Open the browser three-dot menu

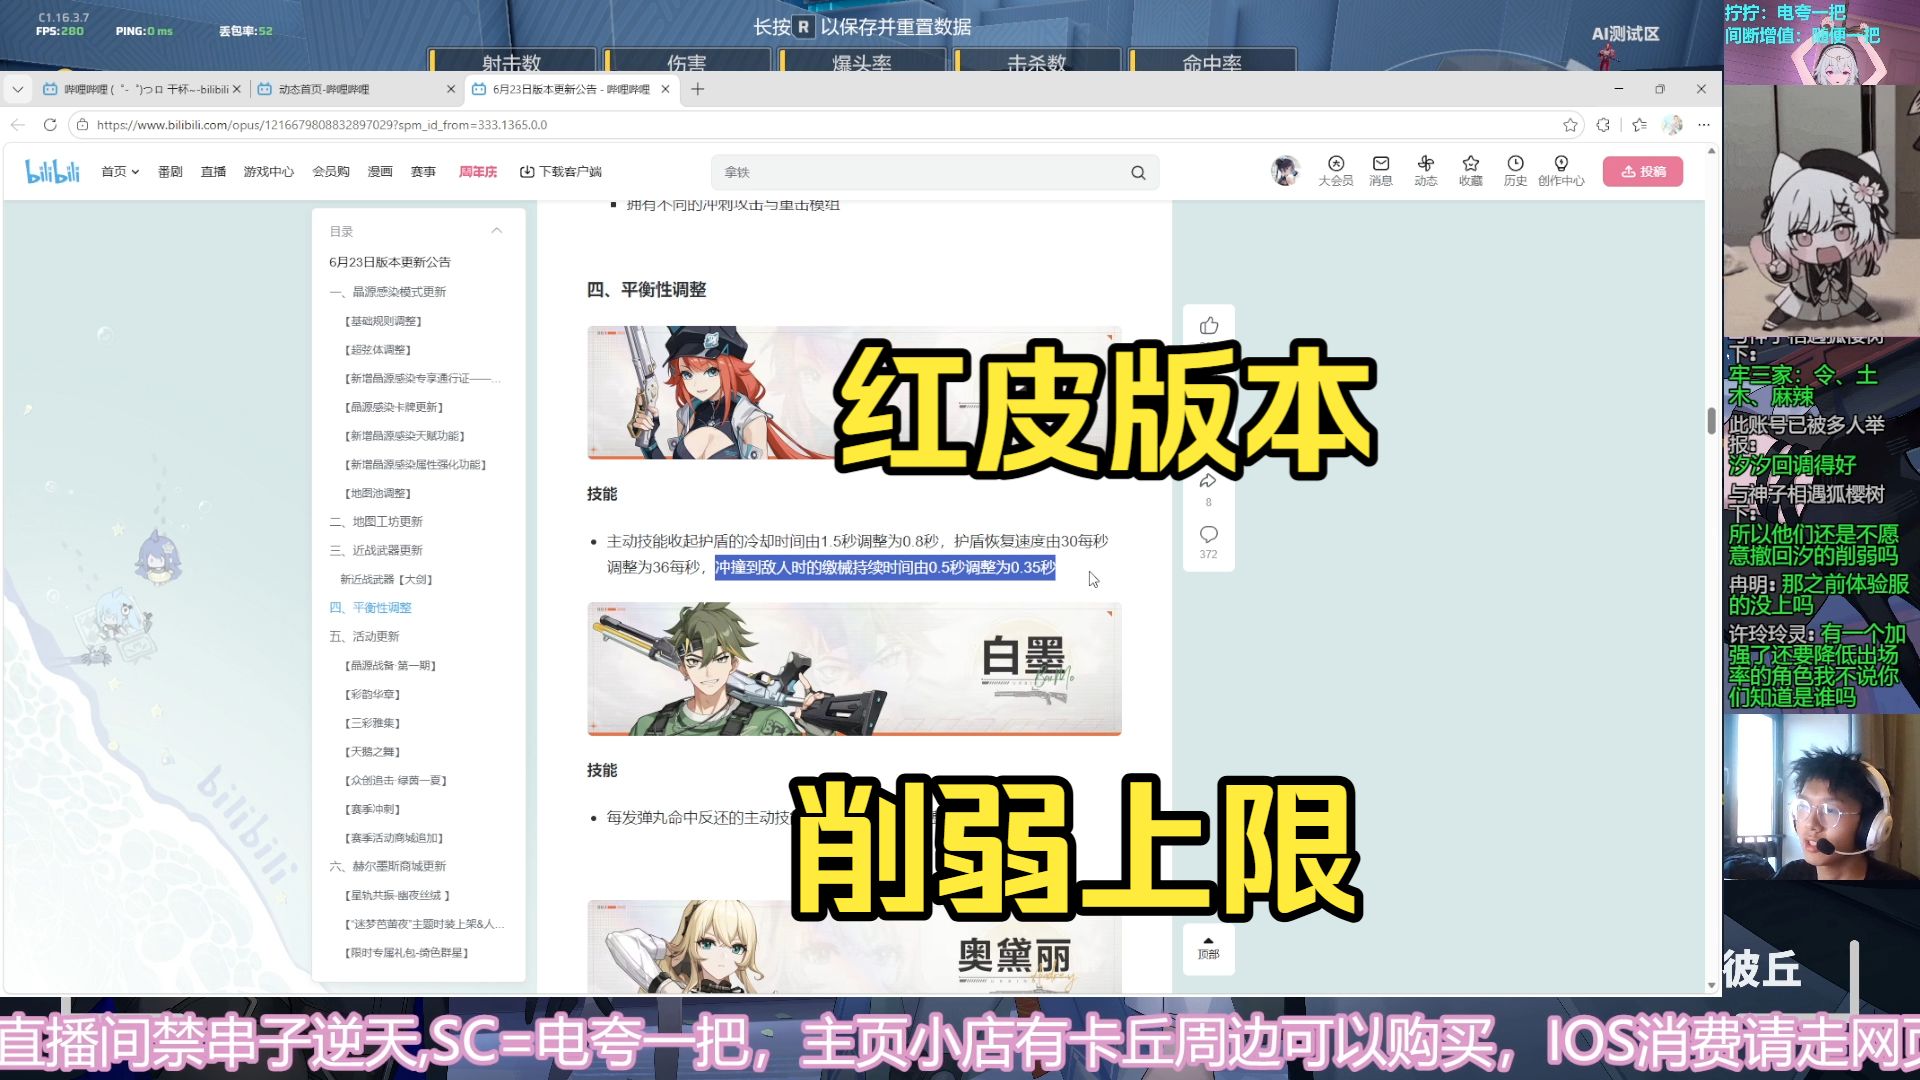(1704, 125)
